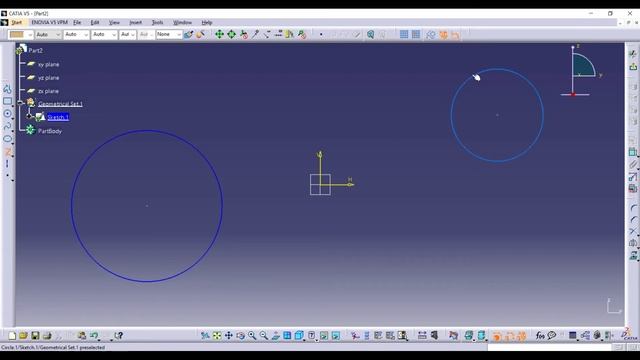Viewport: 640px width, 360px height.
Task: Open the third Auto line type dropdown
Action: [x=104, y=35]
